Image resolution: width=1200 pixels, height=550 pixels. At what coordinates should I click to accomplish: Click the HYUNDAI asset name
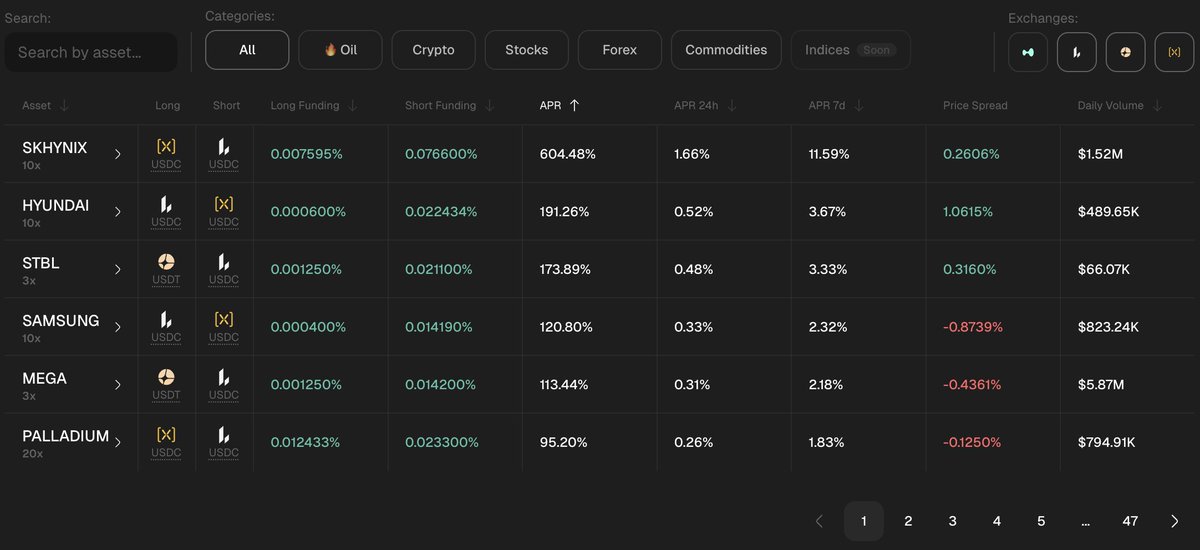tap(55, 205)
